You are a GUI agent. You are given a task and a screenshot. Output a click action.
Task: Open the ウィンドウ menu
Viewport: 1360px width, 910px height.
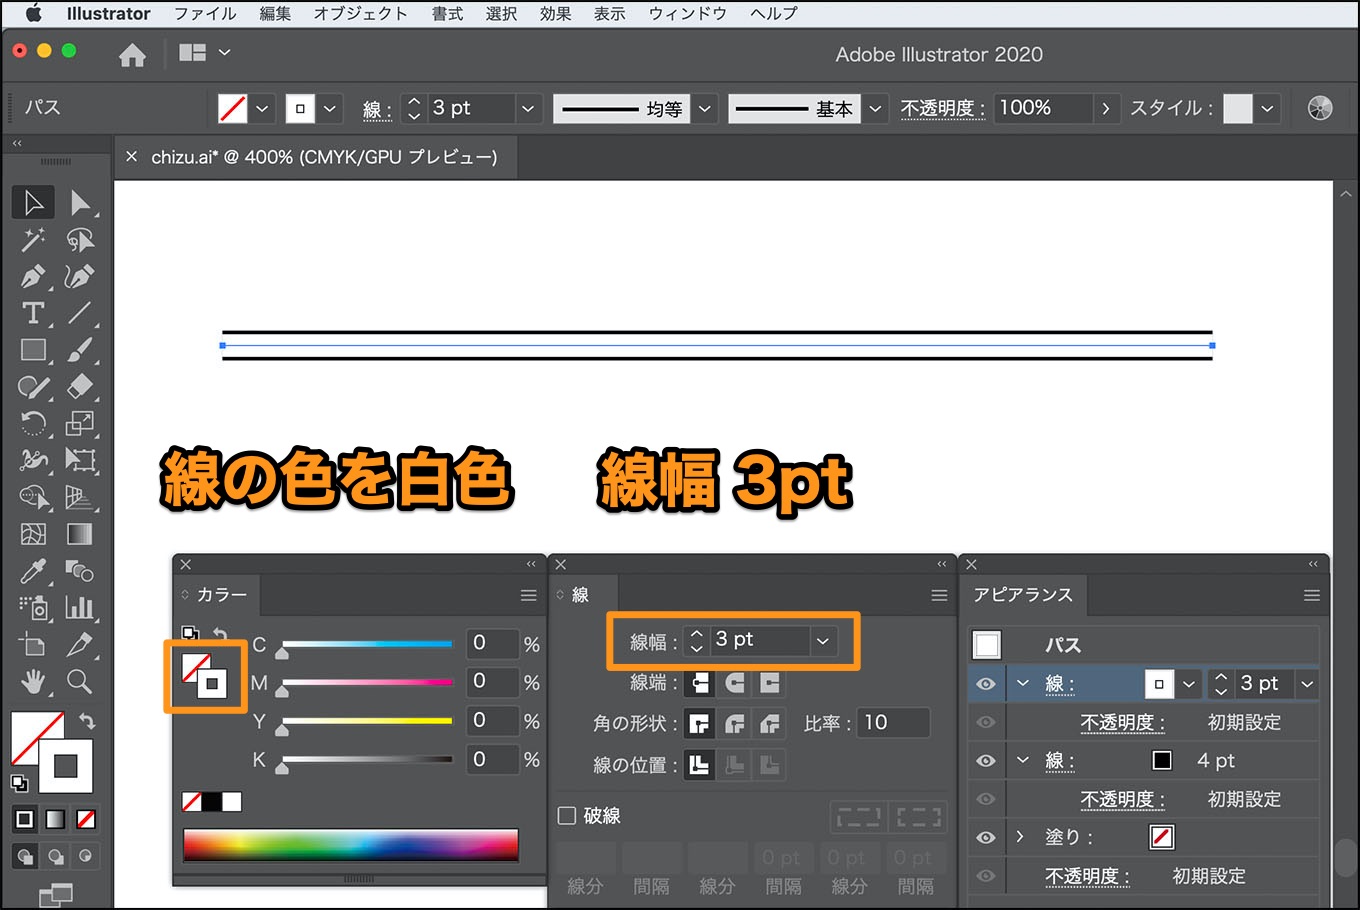pyautogui.click(x=687, y=14)
